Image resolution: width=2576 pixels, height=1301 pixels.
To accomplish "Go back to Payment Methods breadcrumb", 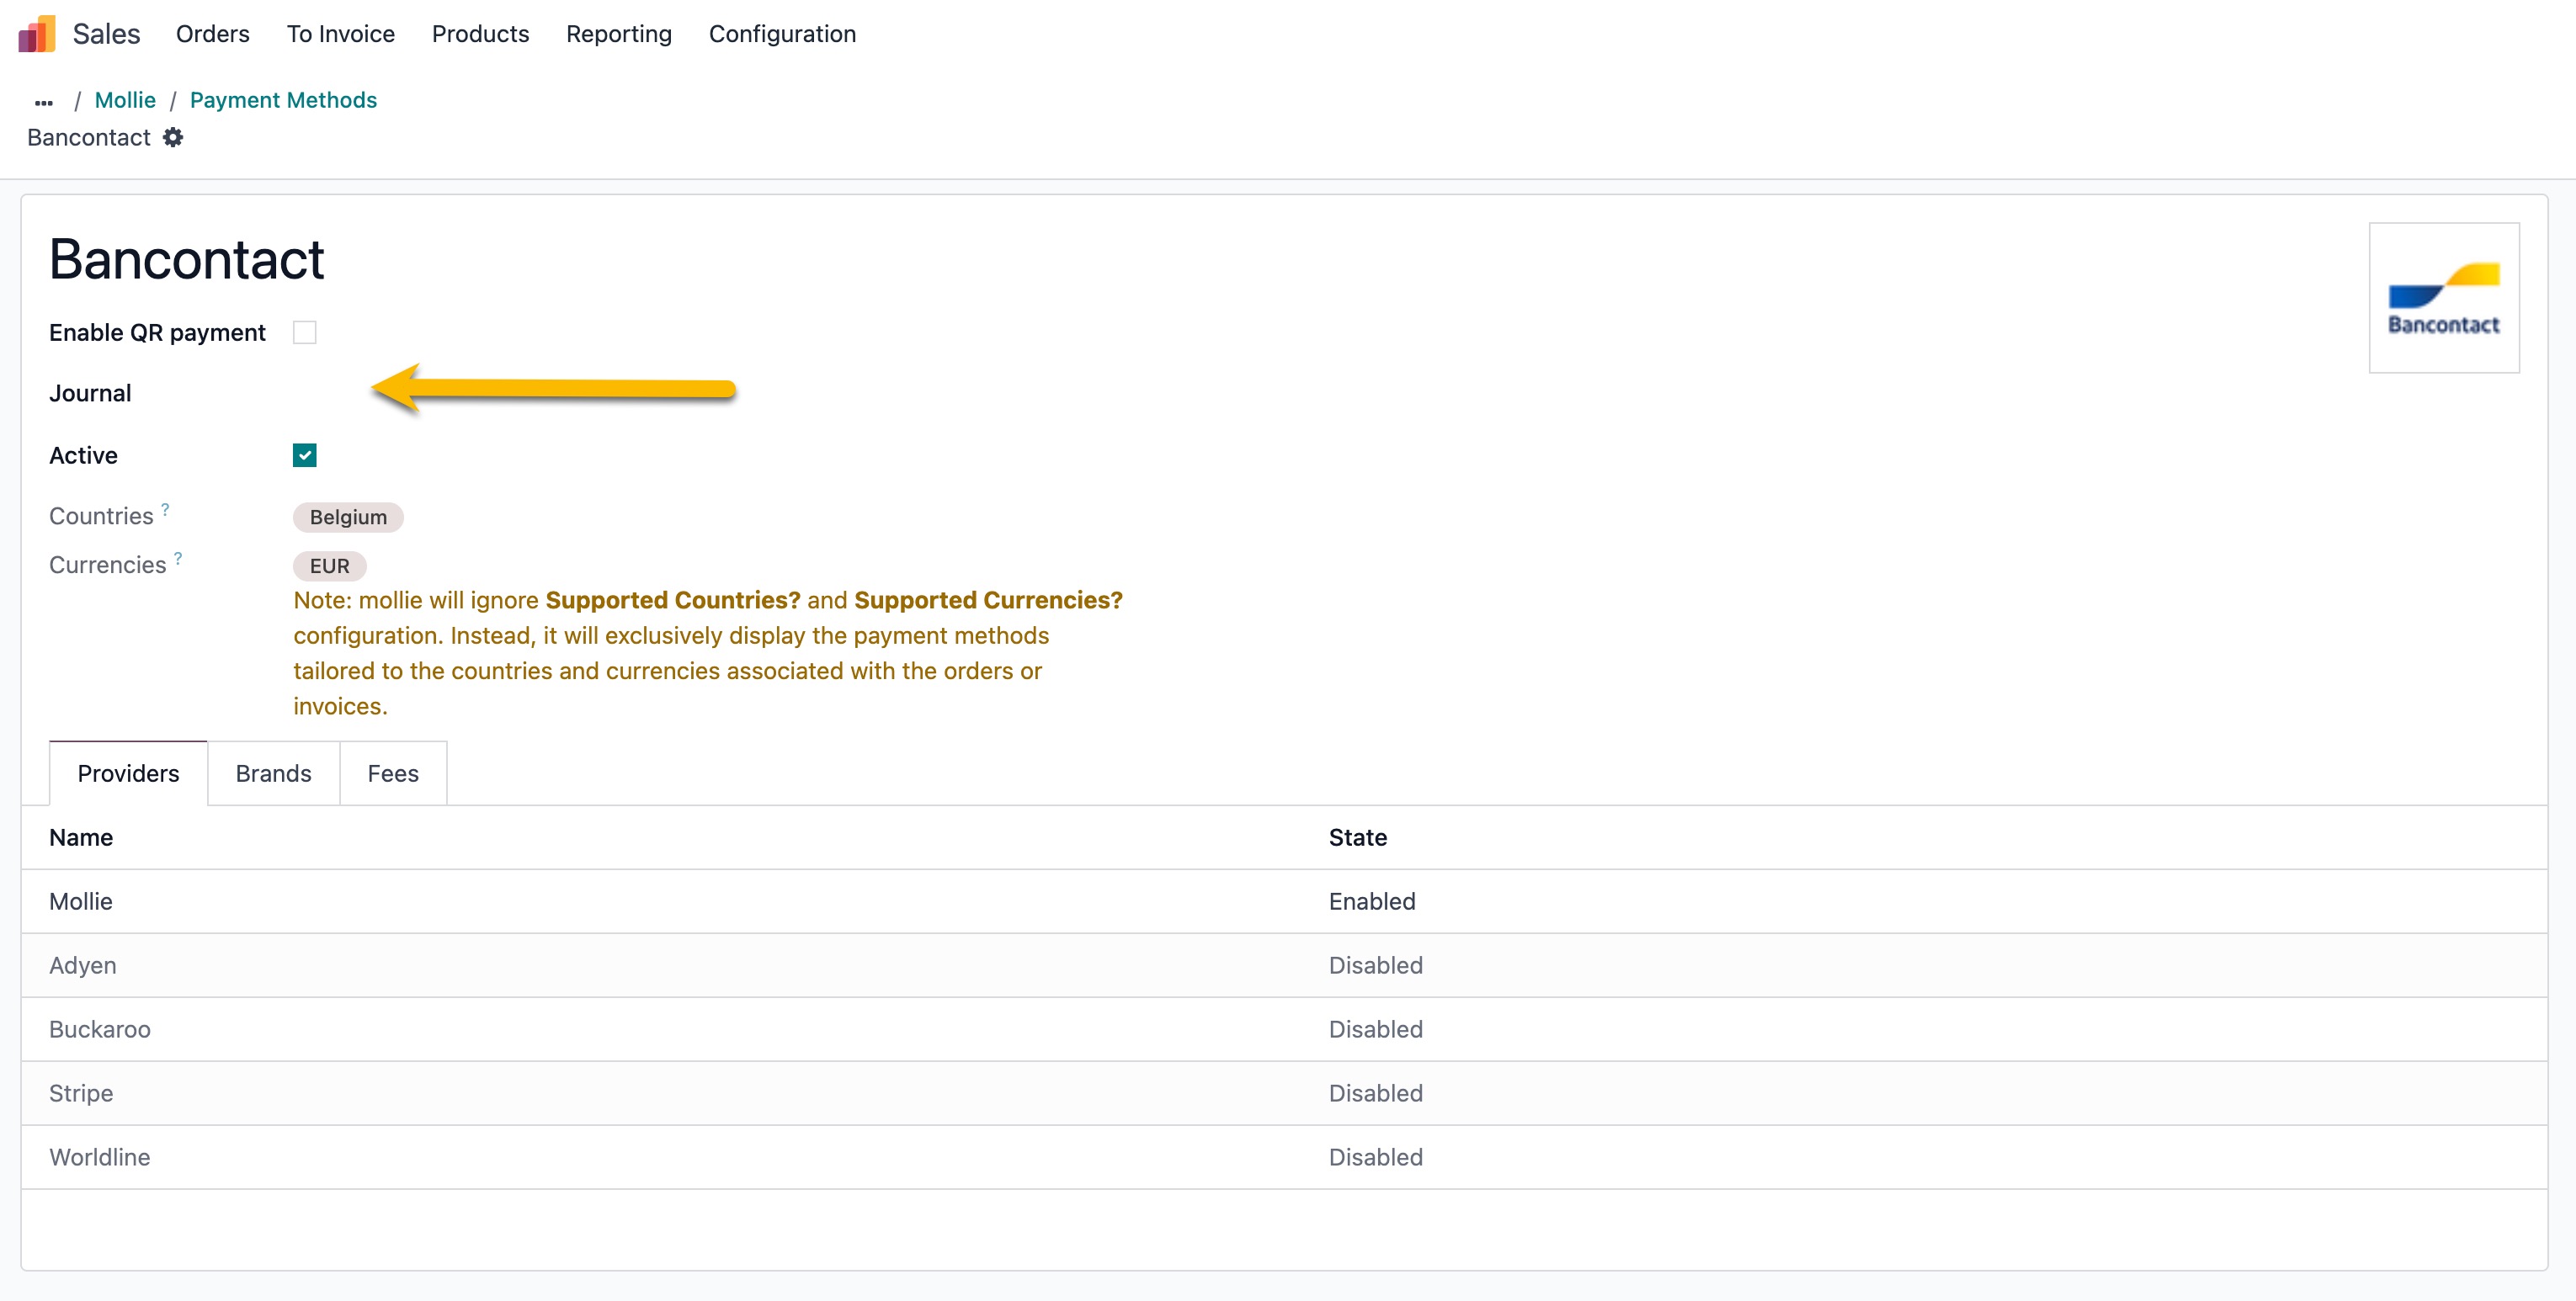I will tap(283, 100).
